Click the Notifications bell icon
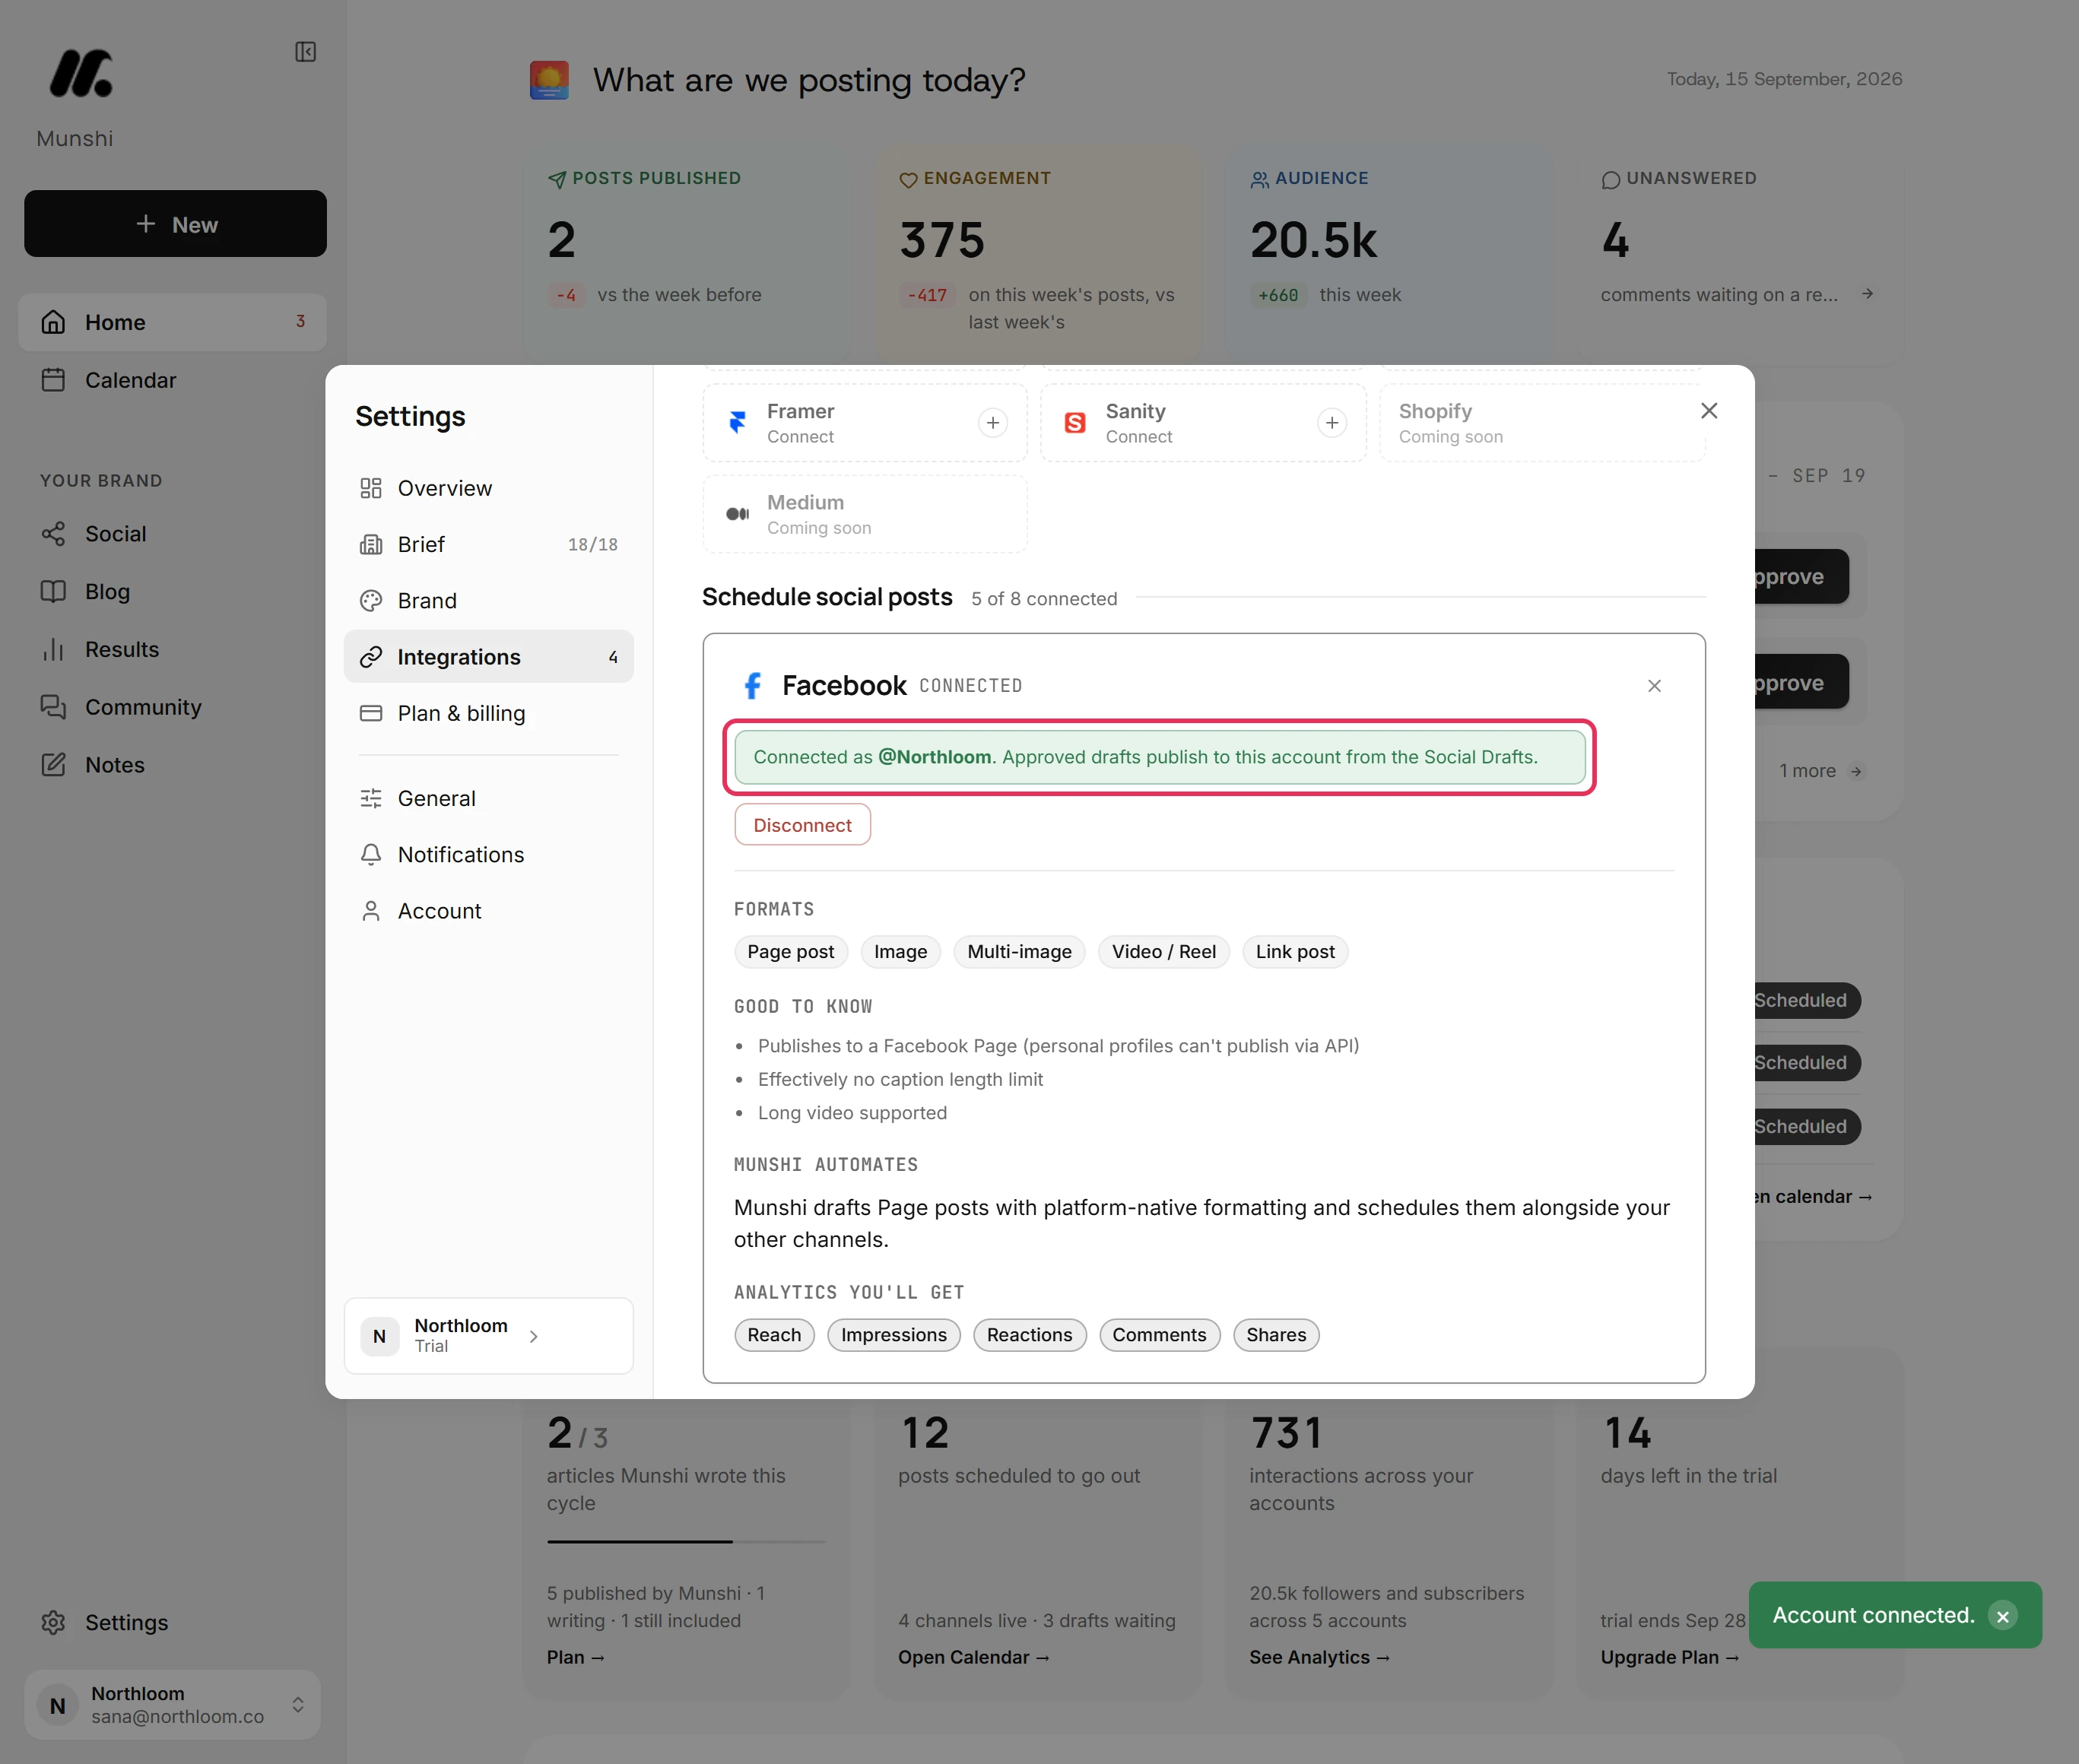Screen dimensions: 2079x1764 tap(371, 855)
